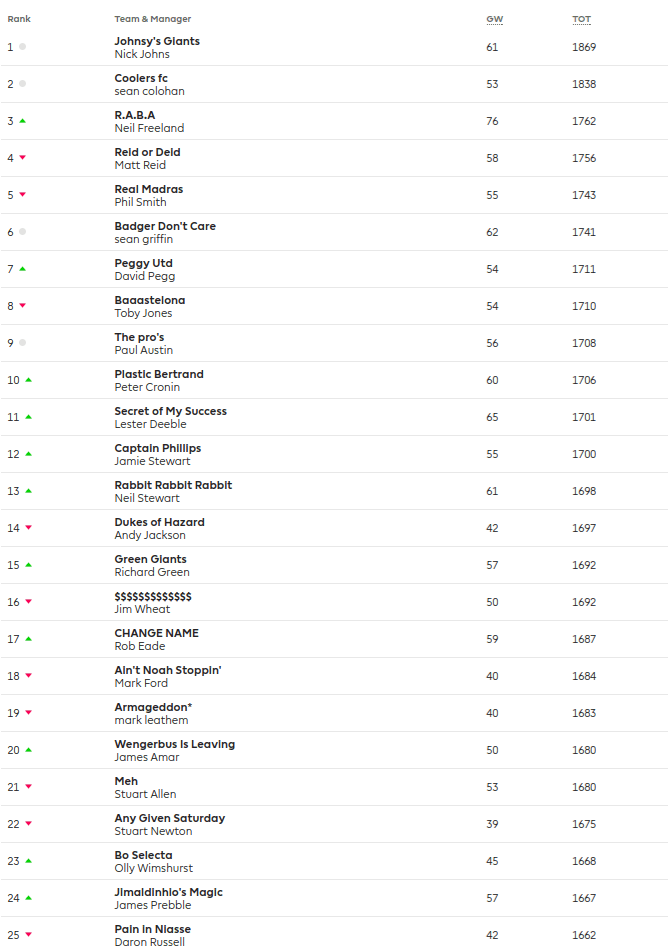Open Pain in Niasse team link
This screenshot has width=668, height=950.
click(x=152, y=929)
